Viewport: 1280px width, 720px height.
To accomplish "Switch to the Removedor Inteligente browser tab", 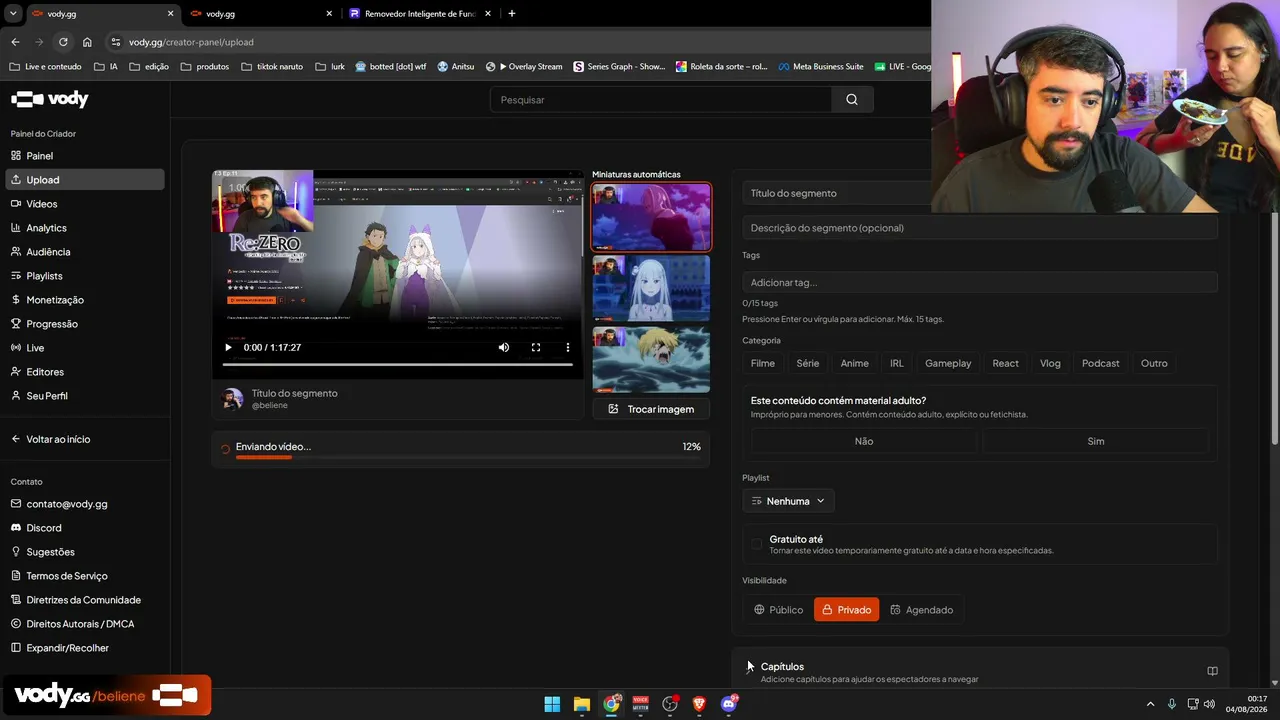I will [420, 14].
